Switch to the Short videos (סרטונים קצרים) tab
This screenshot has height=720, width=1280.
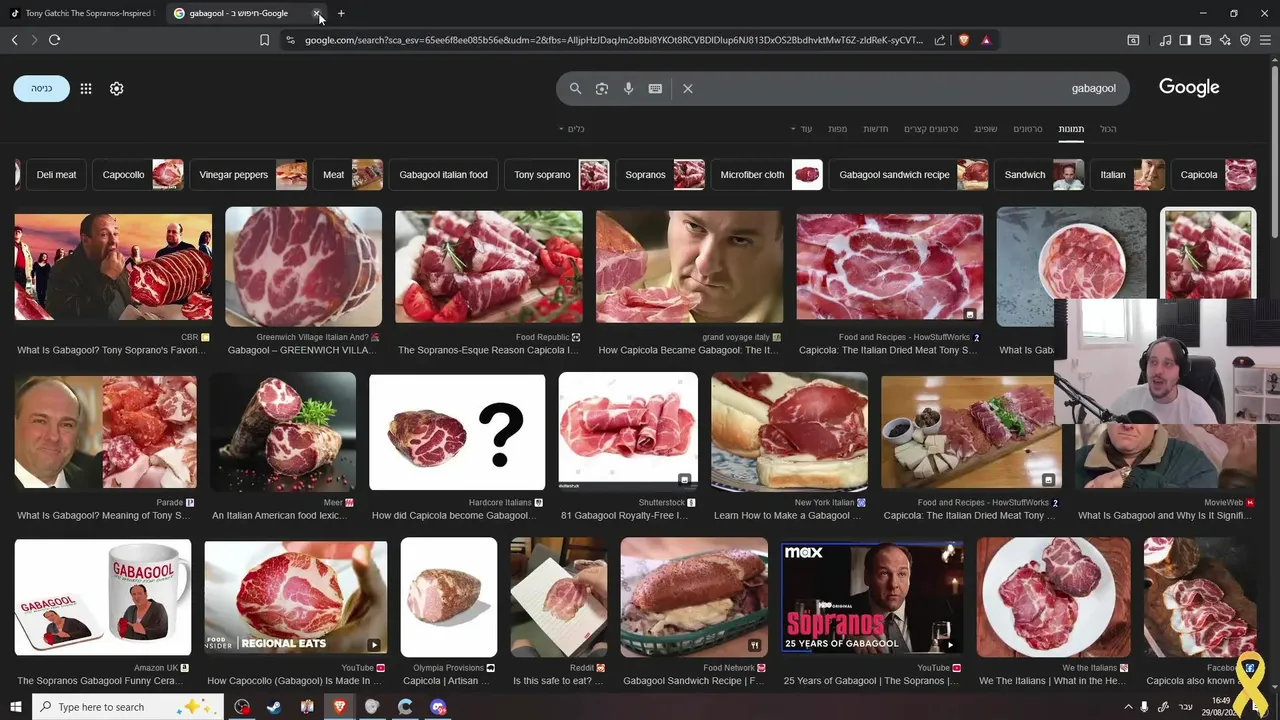point(931,129)
